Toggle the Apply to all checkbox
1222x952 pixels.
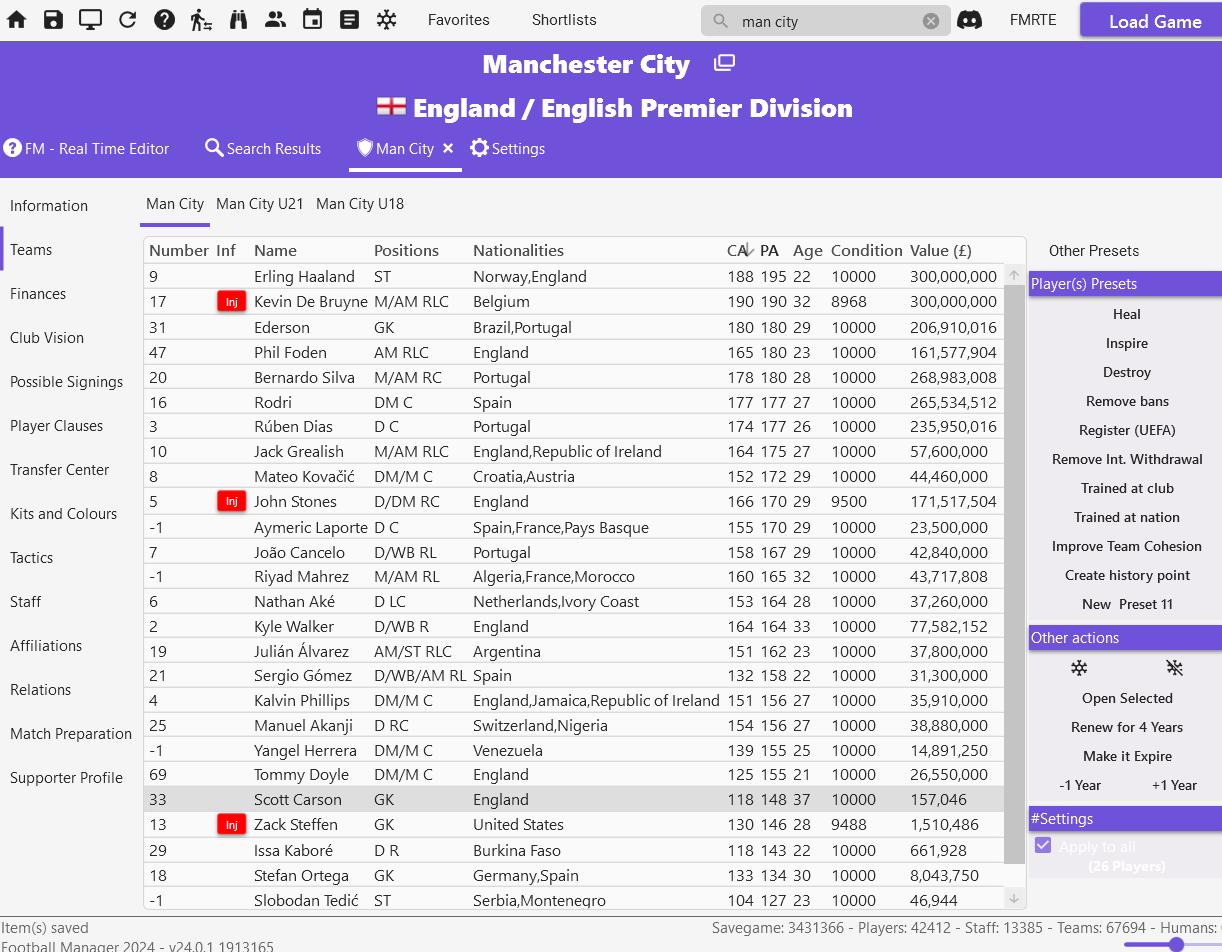pos(1043,845)
